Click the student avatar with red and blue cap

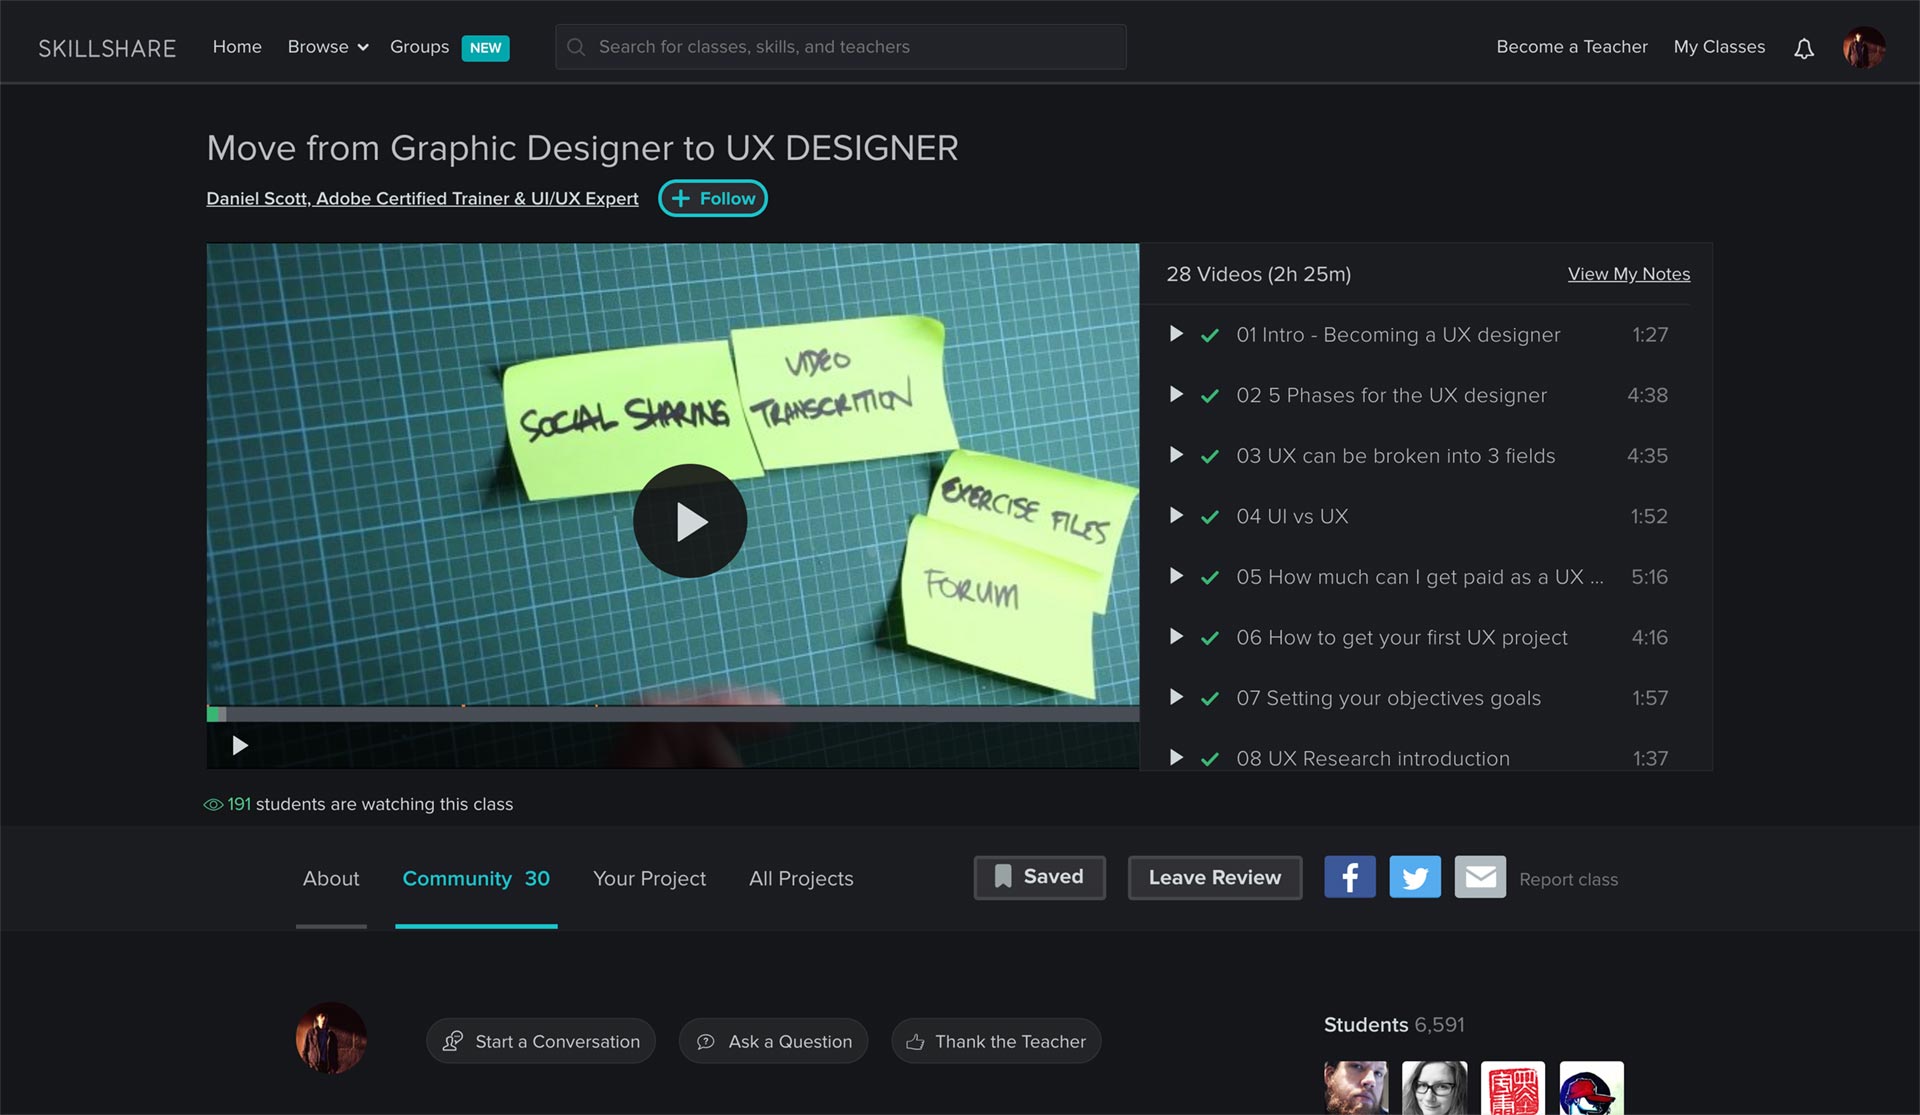tap(1592, 1088)
